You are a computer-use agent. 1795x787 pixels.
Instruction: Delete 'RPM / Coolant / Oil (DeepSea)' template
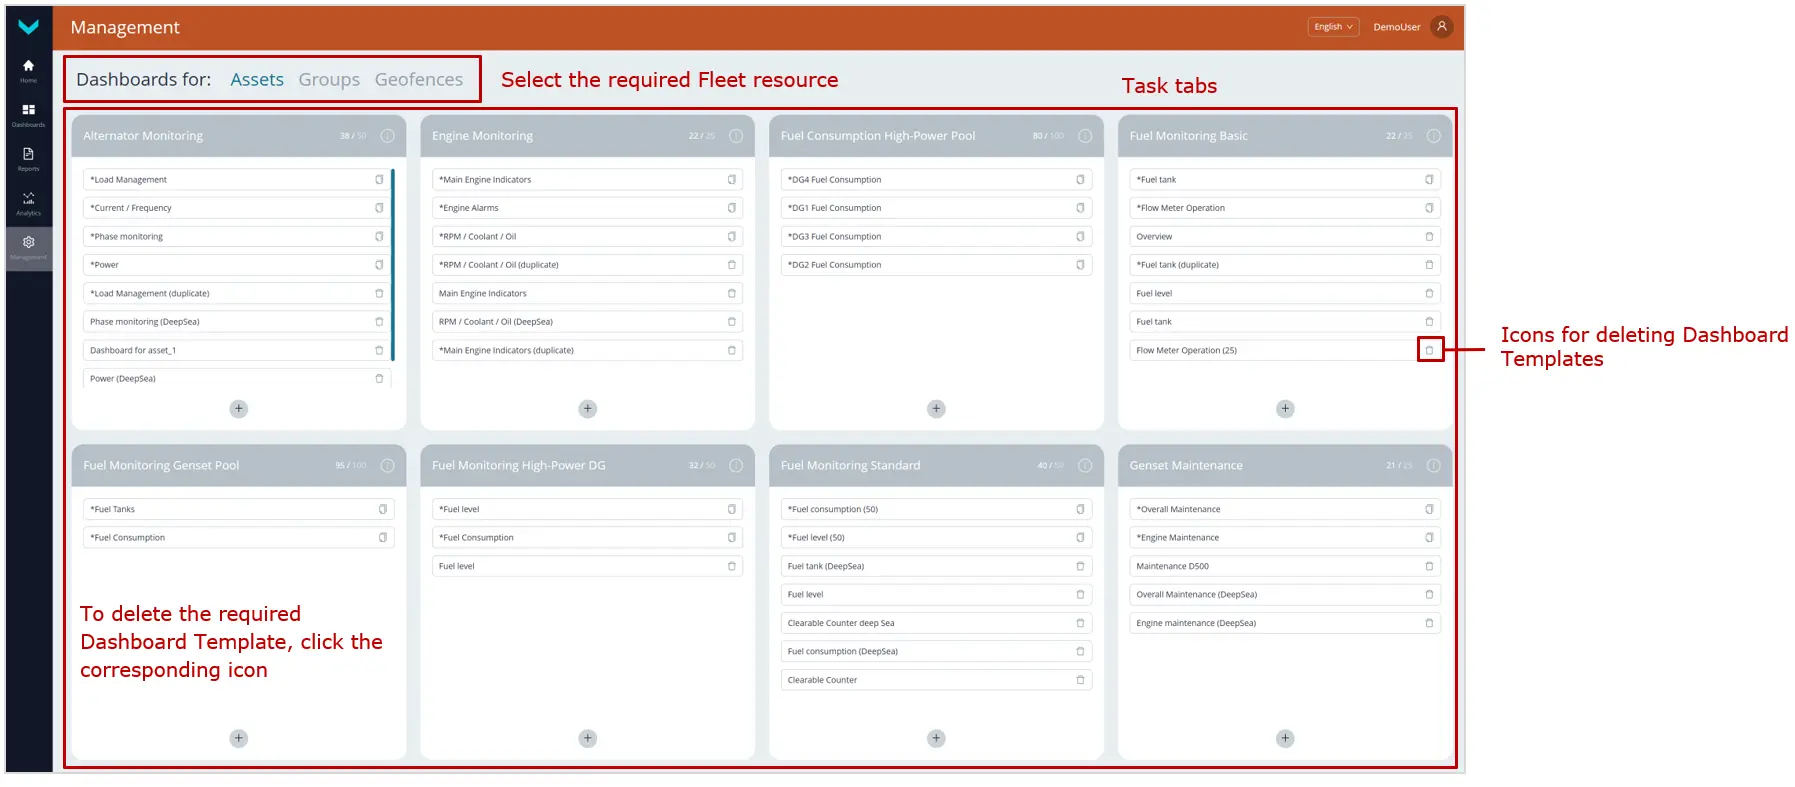pos(731,322)
